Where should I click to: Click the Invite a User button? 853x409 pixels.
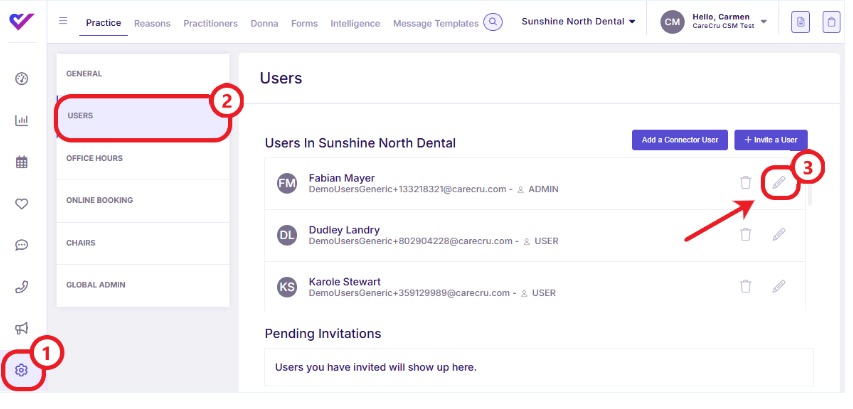(770, 140)
